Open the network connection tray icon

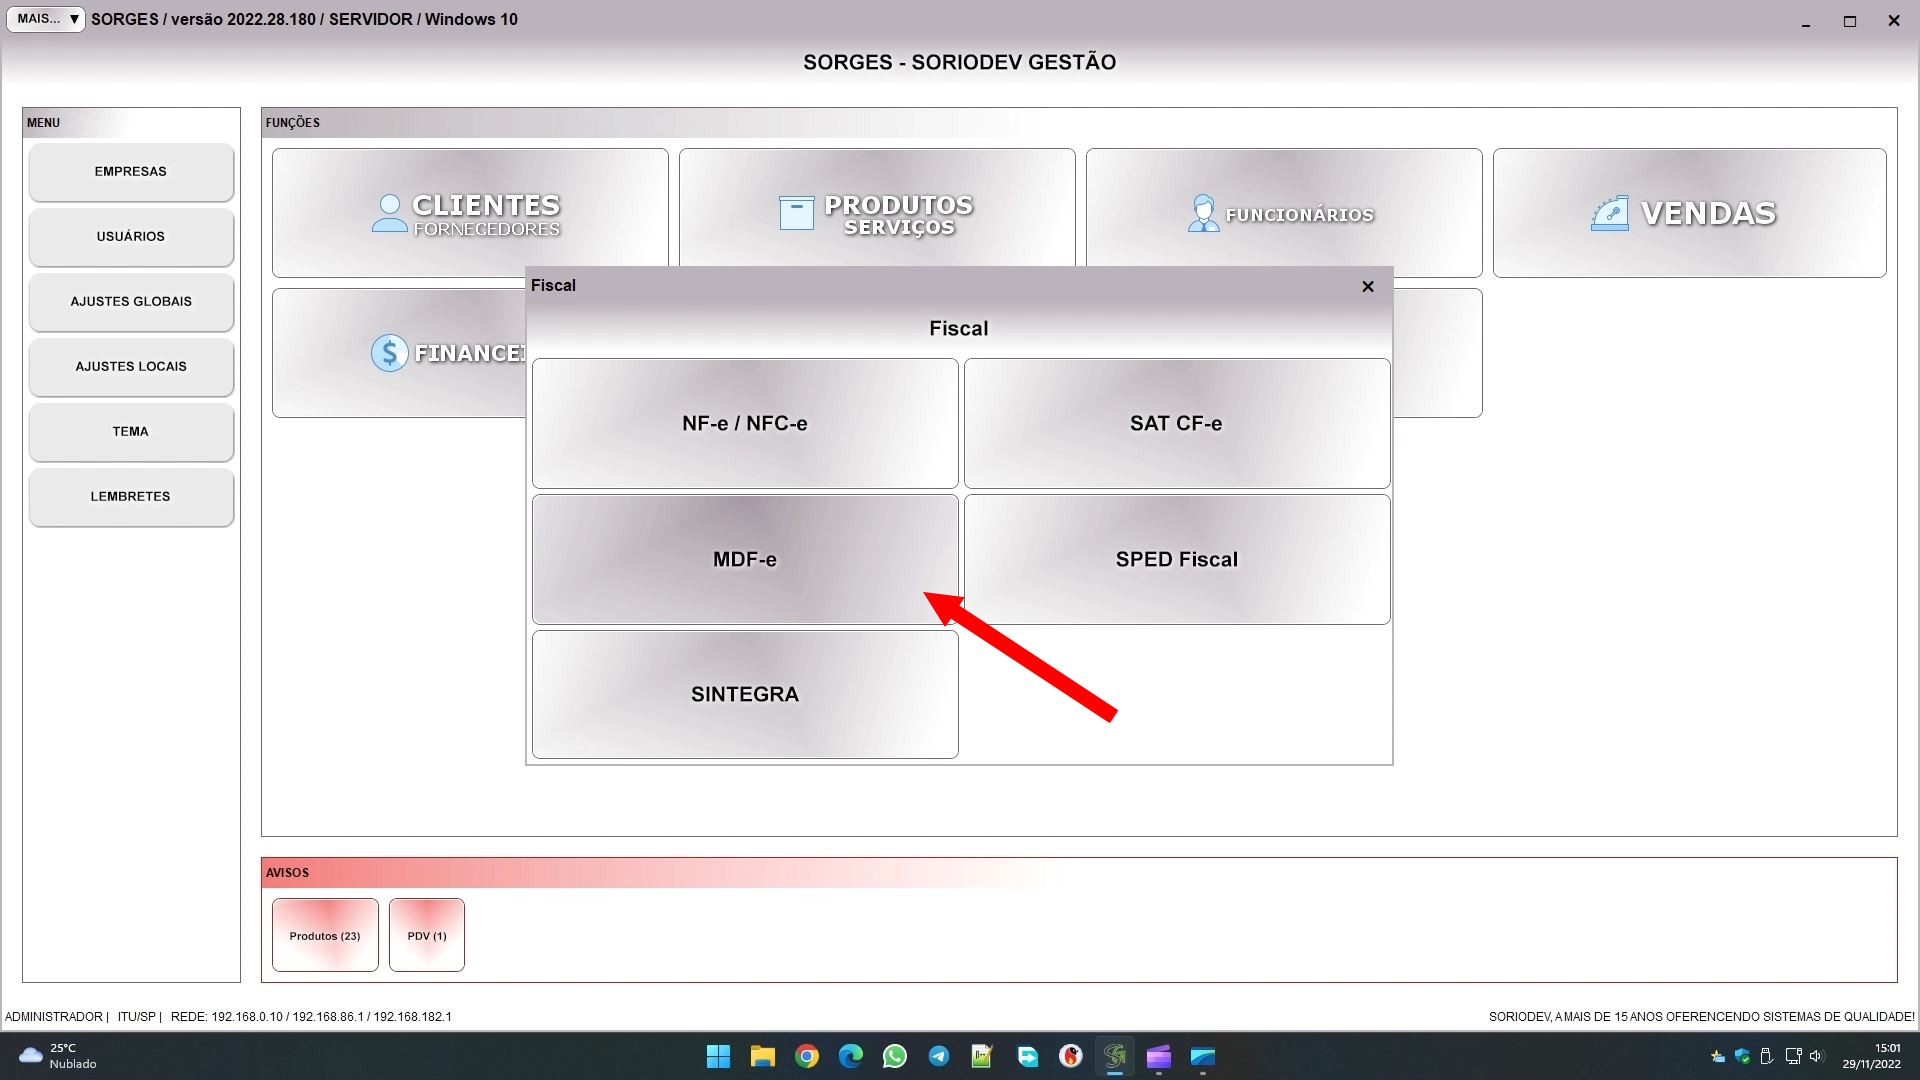tap(1793, 1057)
